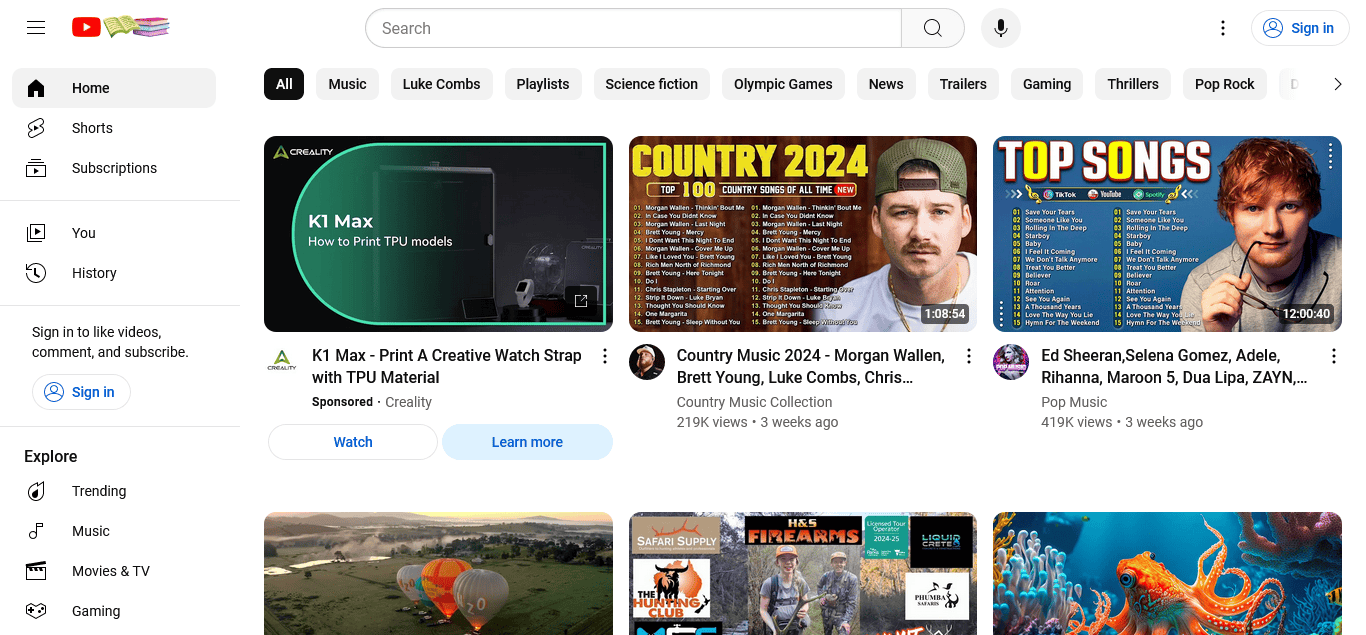The image size is (1366, 635).
Task: Click 'Sign in to like videos' message
Action: (110, 342)
